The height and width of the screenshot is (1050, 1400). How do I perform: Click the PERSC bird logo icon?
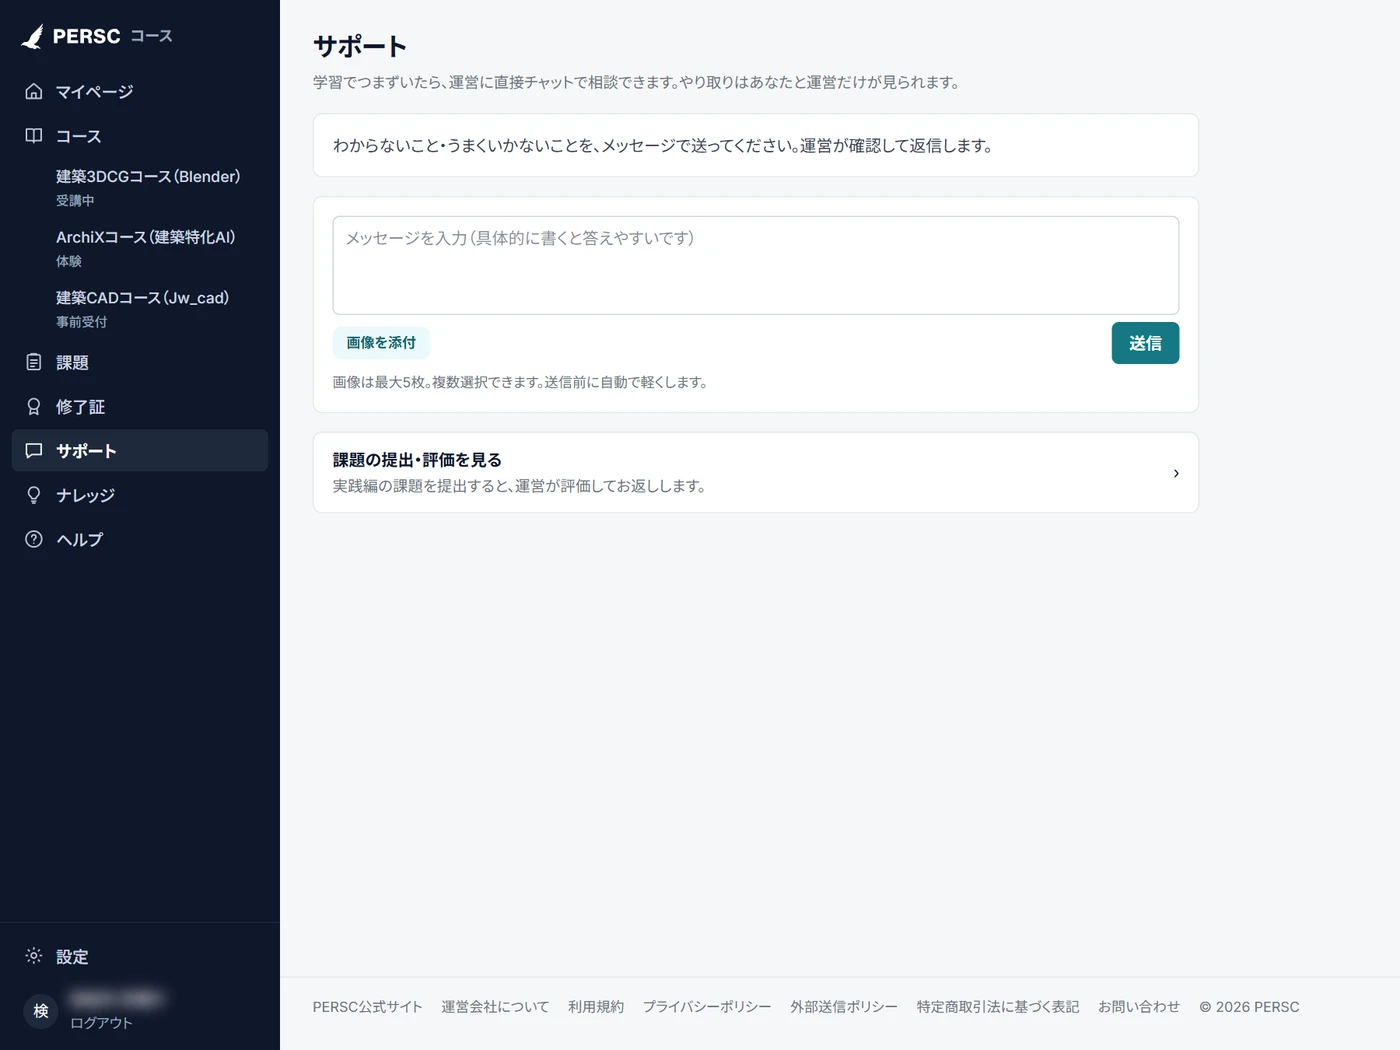click(x=32, y=37)
